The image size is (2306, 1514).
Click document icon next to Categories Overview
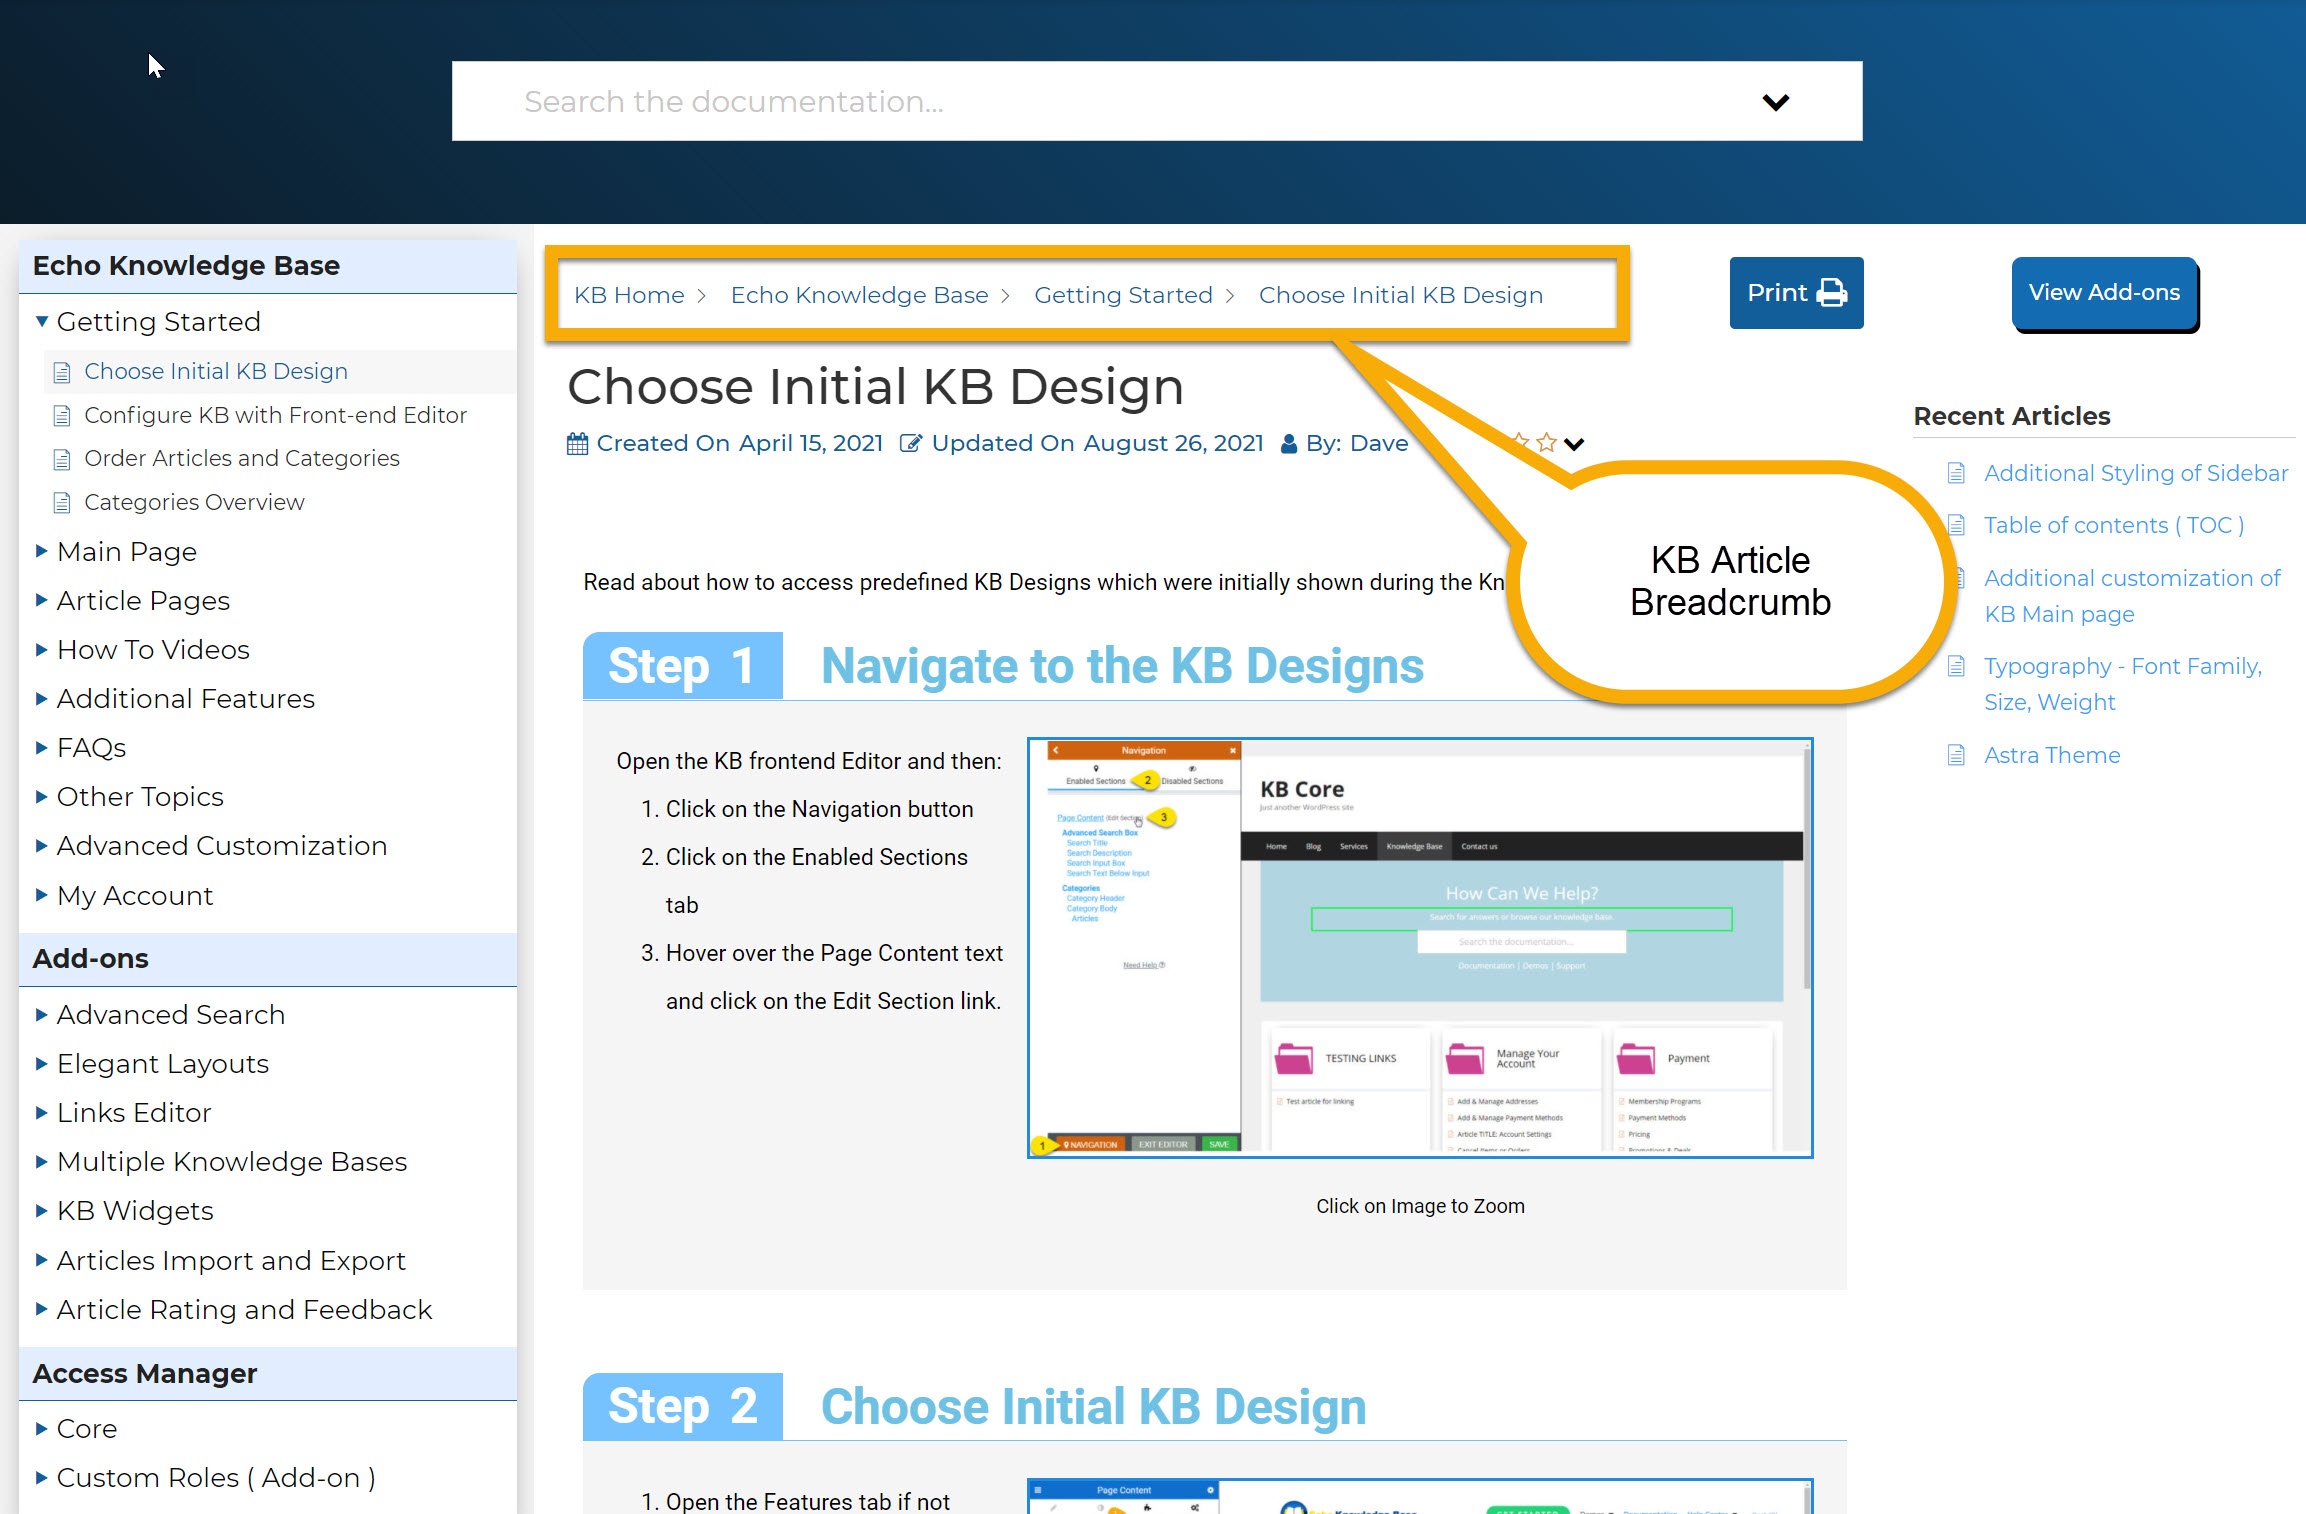62,503
